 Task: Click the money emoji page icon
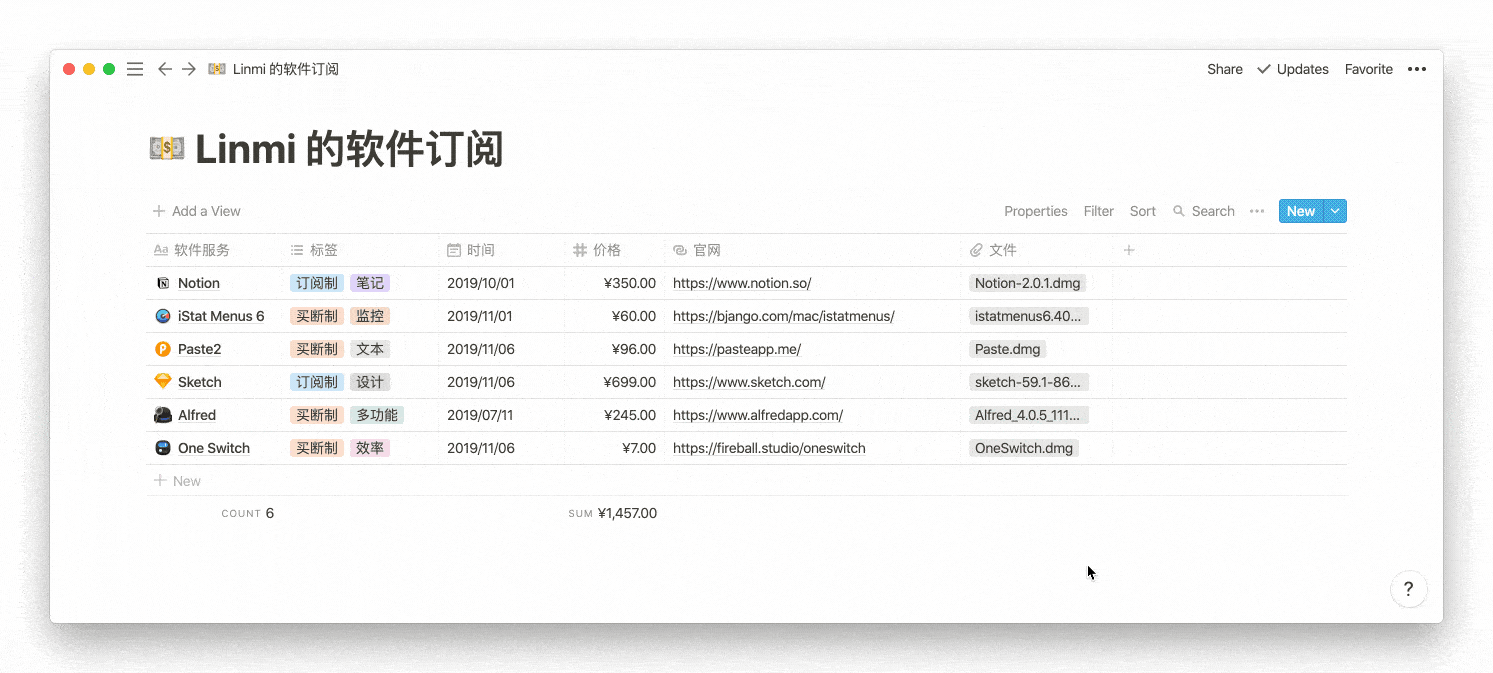pos(167,149)
